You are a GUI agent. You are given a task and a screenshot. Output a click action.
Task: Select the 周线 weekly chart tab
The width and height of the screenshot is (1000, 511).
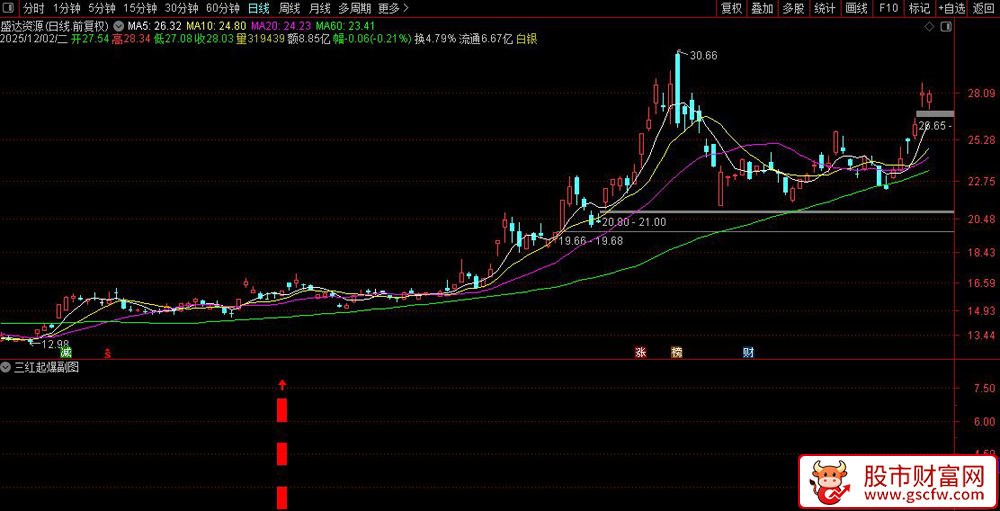[290, 8]
